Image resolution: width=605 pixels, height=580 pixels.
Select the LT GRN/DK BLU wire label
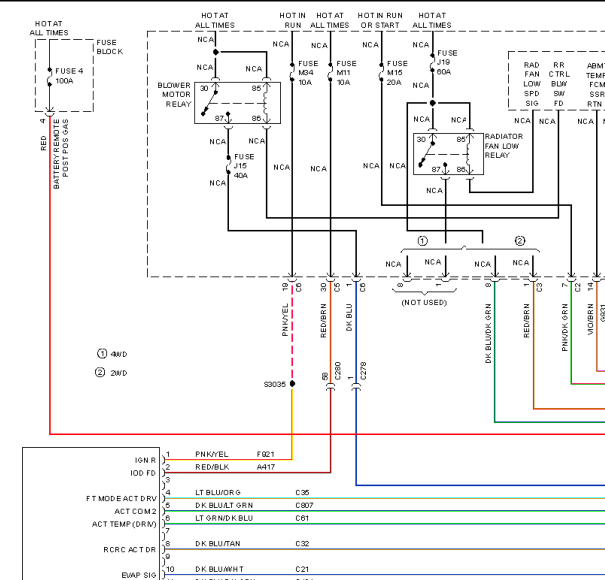224,518
